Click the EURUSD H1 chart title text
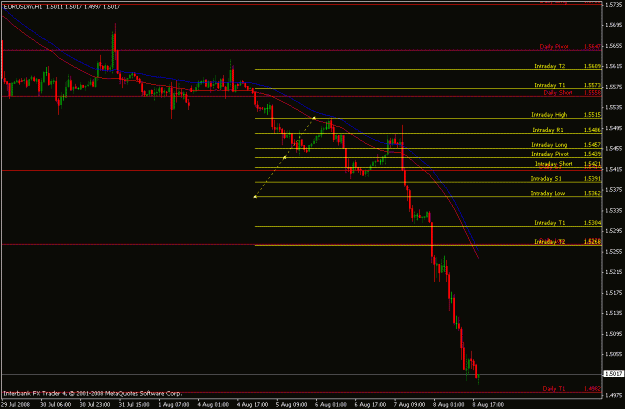 [x=62, y=6]
